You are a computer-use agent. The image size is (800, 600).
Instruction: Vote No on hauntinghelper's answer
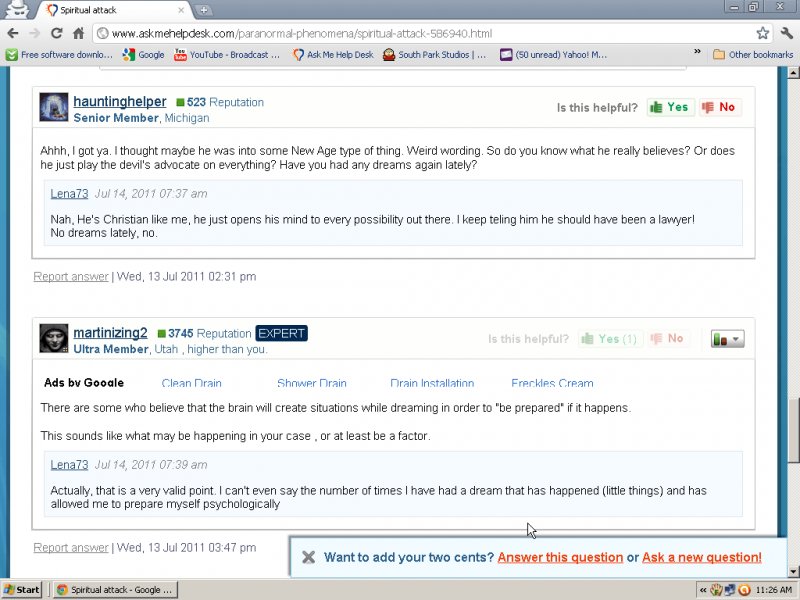click(x=719, y=107)
